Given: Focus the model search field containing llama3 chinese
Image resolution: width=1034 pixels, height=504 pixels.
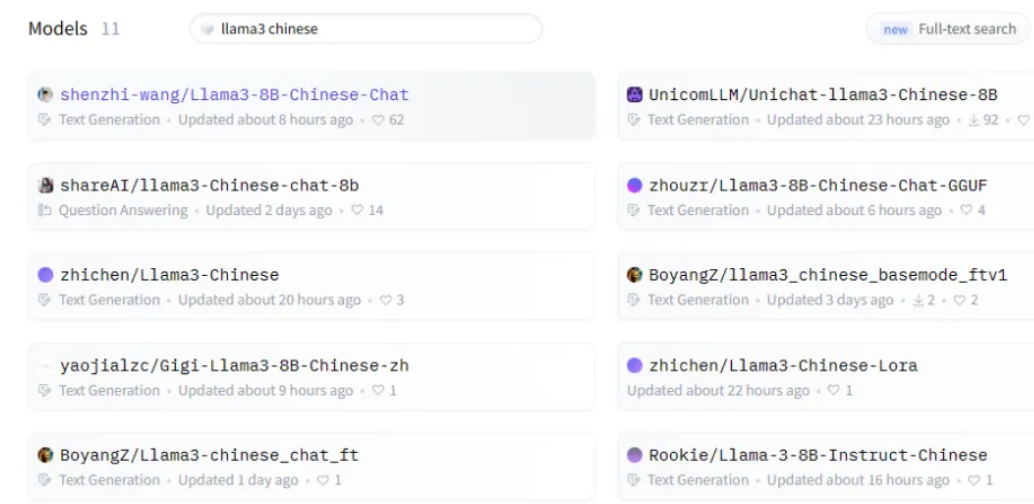Looking at the screenshot, I should (x=366, y=29).
